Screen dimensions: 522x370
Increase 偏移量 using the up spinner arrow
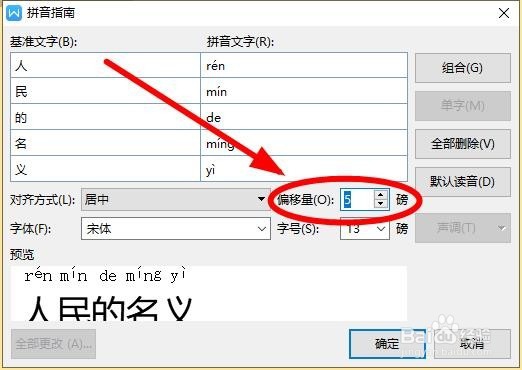381,195
